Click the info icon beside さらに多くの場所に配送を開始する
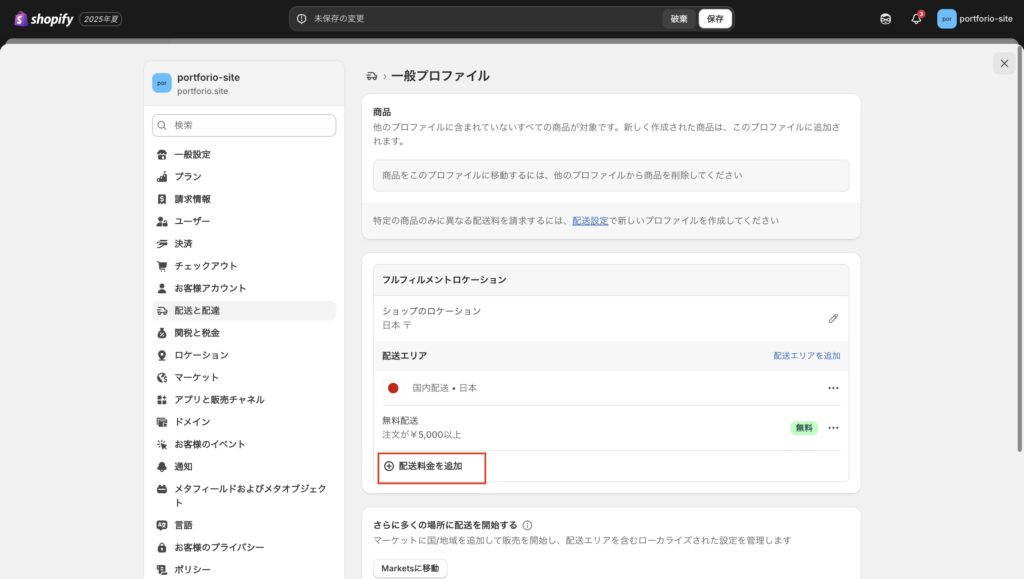This screenshot has height=579, width=1024. pos(527,525)
